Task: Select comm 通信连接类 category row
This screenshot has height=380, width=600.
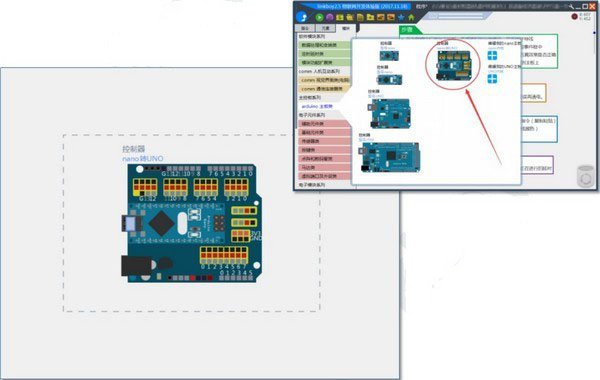Action: tap(324, 89)
